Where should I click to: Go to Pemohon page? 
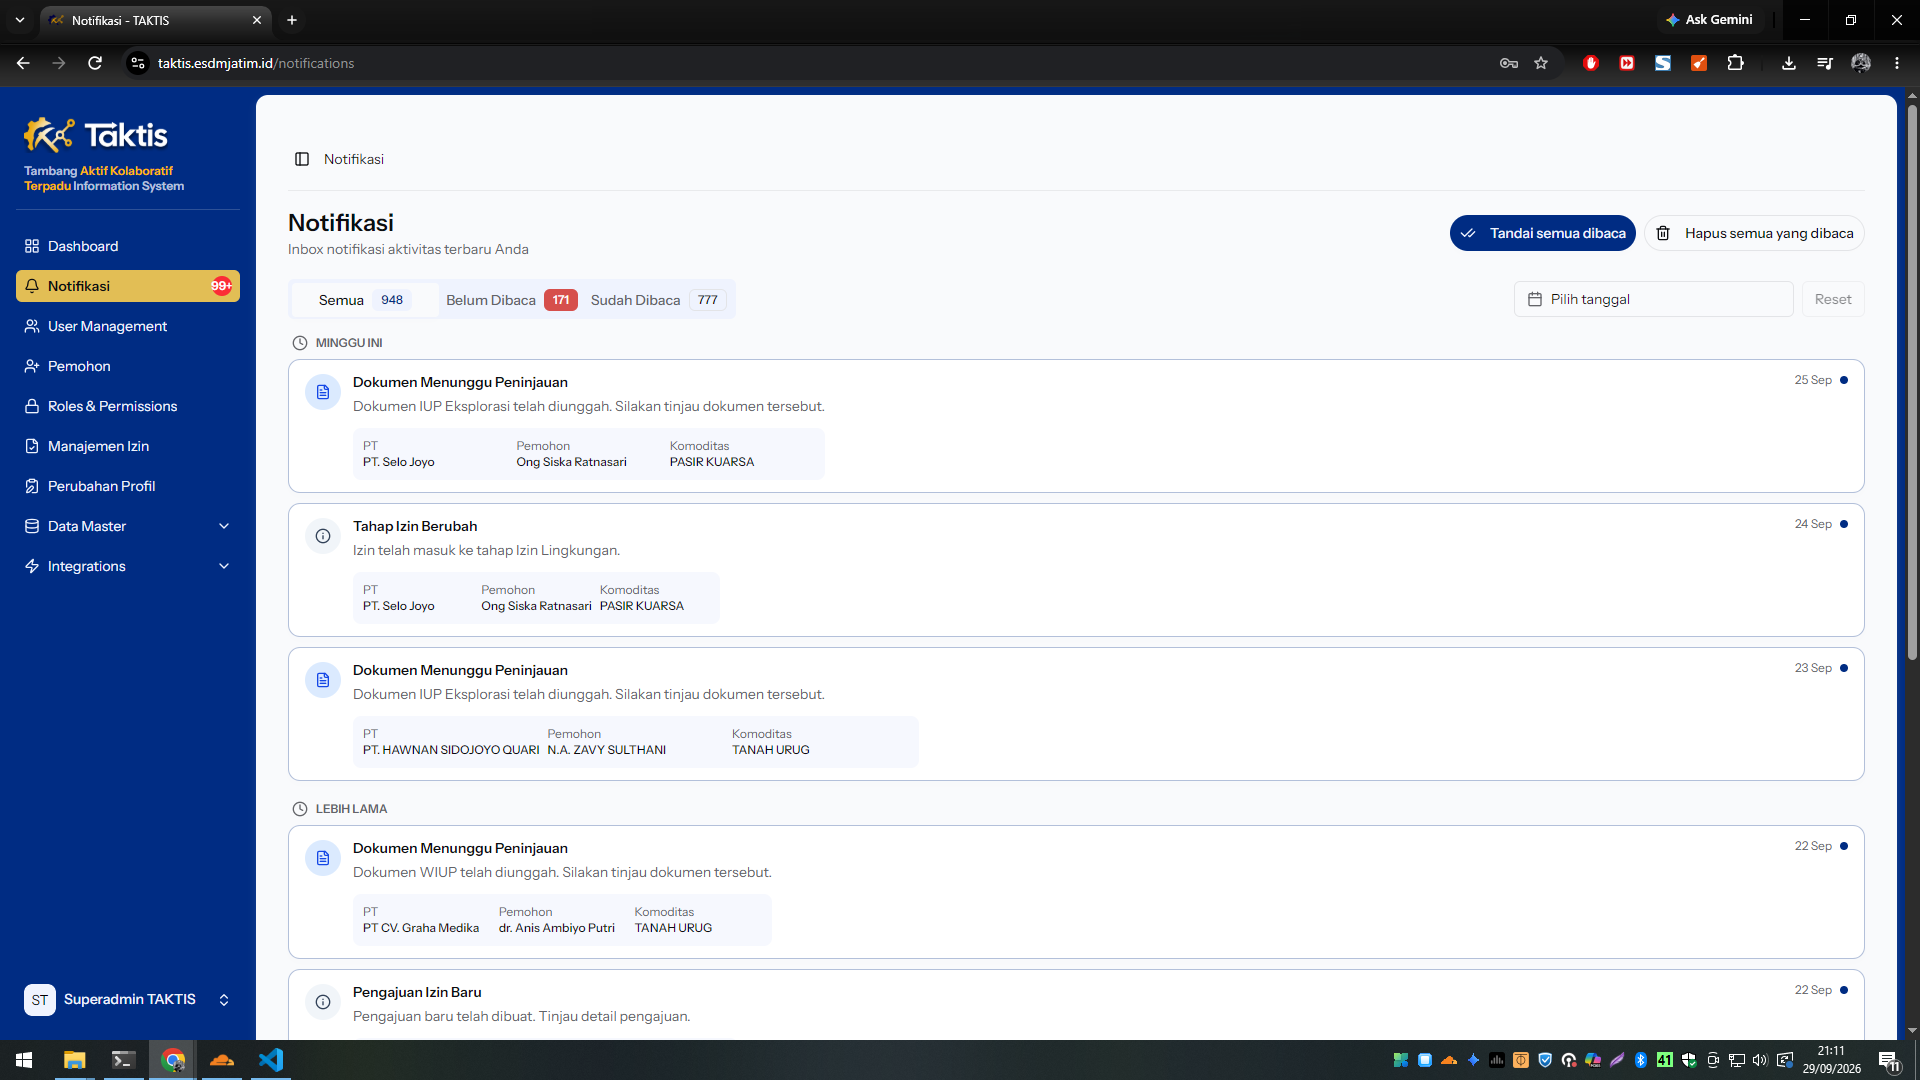click(128, 366)
